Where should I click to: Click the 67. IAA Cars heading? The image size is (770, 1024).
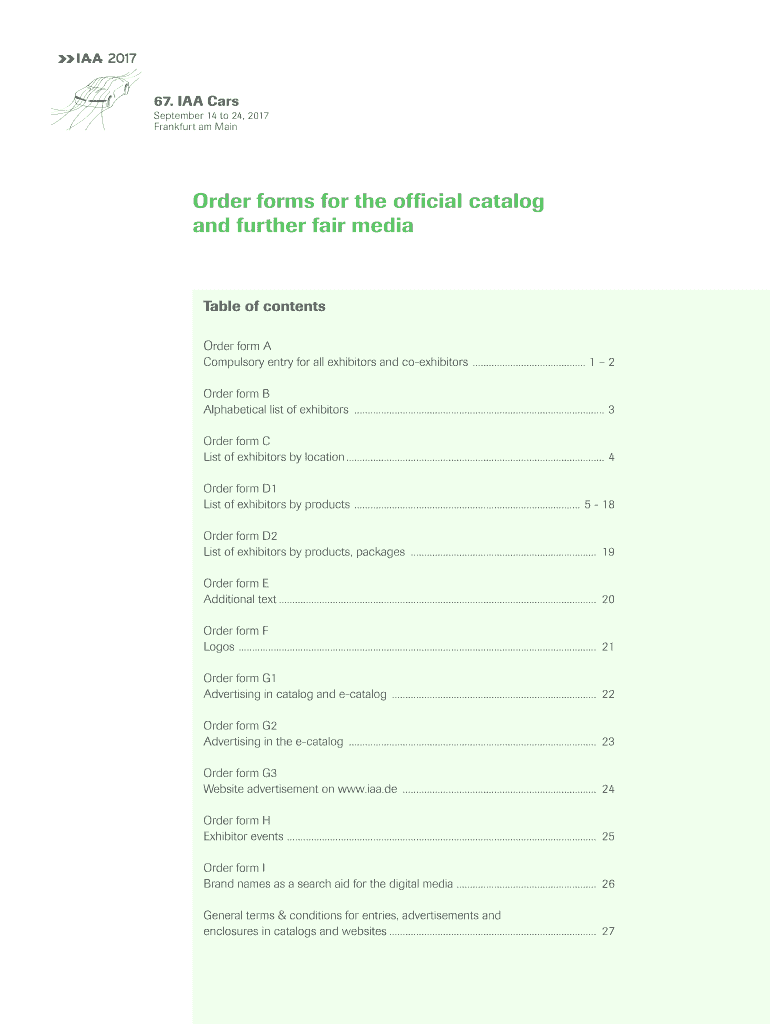[196, 101]
